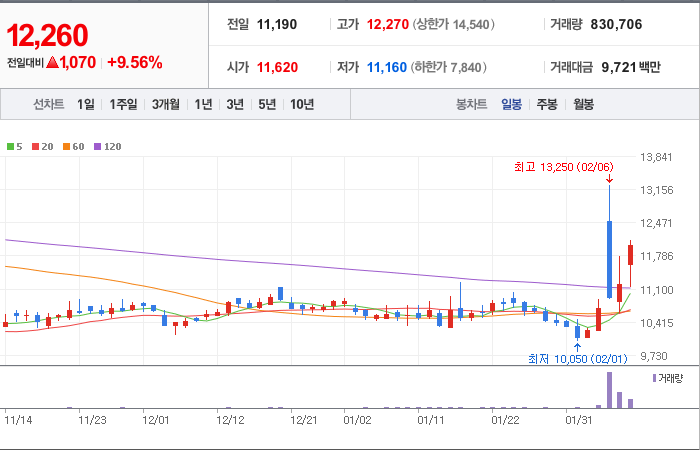This screenshot has height=450, width=700.
Task: Show the 3개월 line chart
Action: click(166, 104)
